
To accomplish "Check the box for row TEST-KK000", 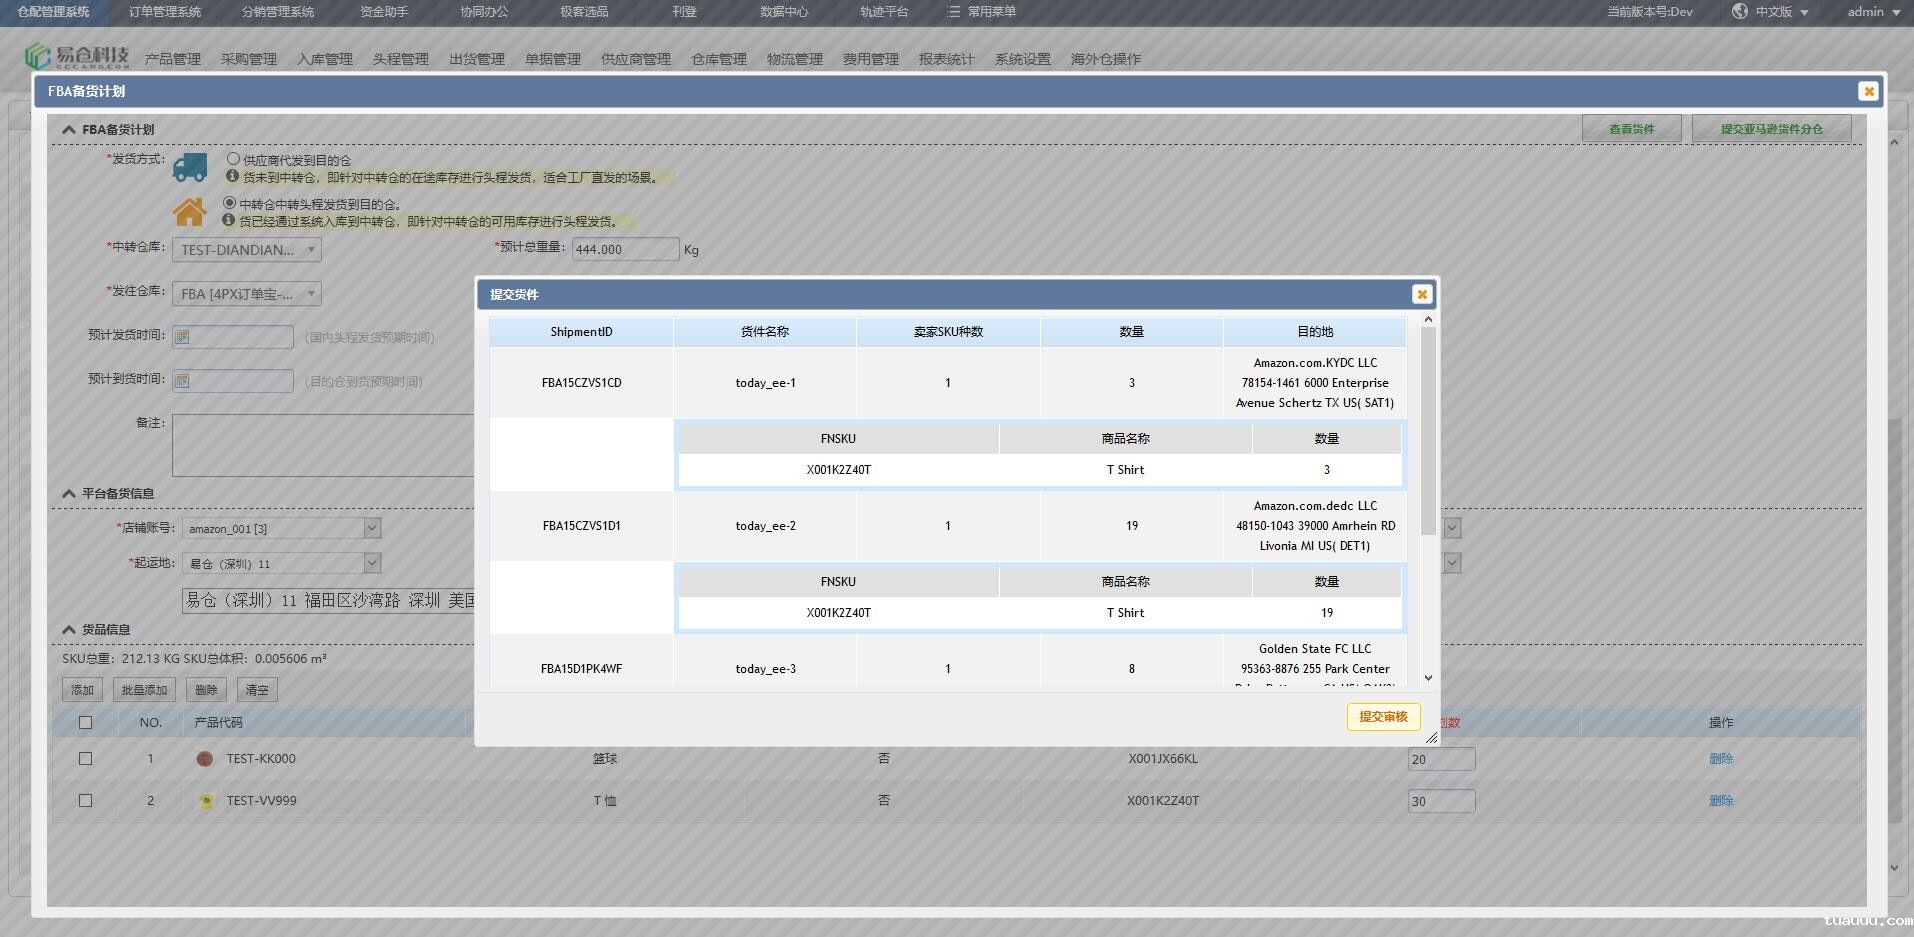I will (85, 759).
